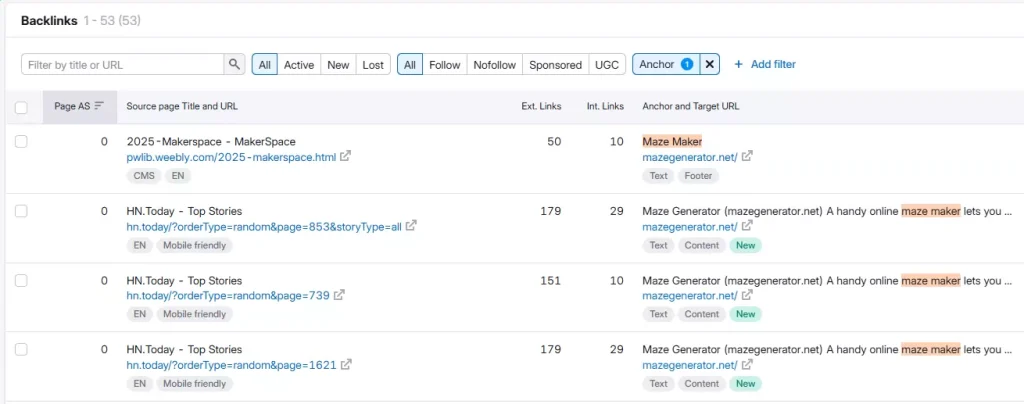Open external link icon for hn.today page=853 source
The image size is (1024, 404).
point(411,226)
